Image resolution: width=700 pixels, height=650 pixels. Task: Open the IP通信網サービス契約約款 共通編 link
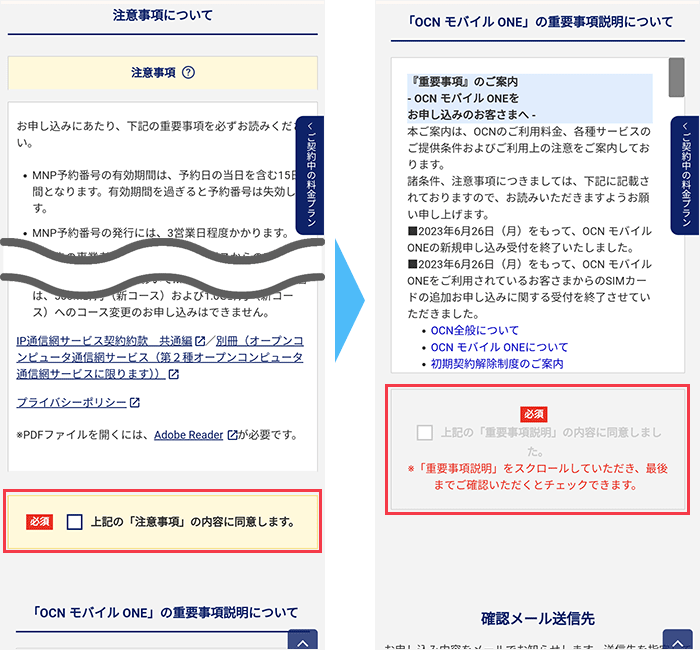104,341
